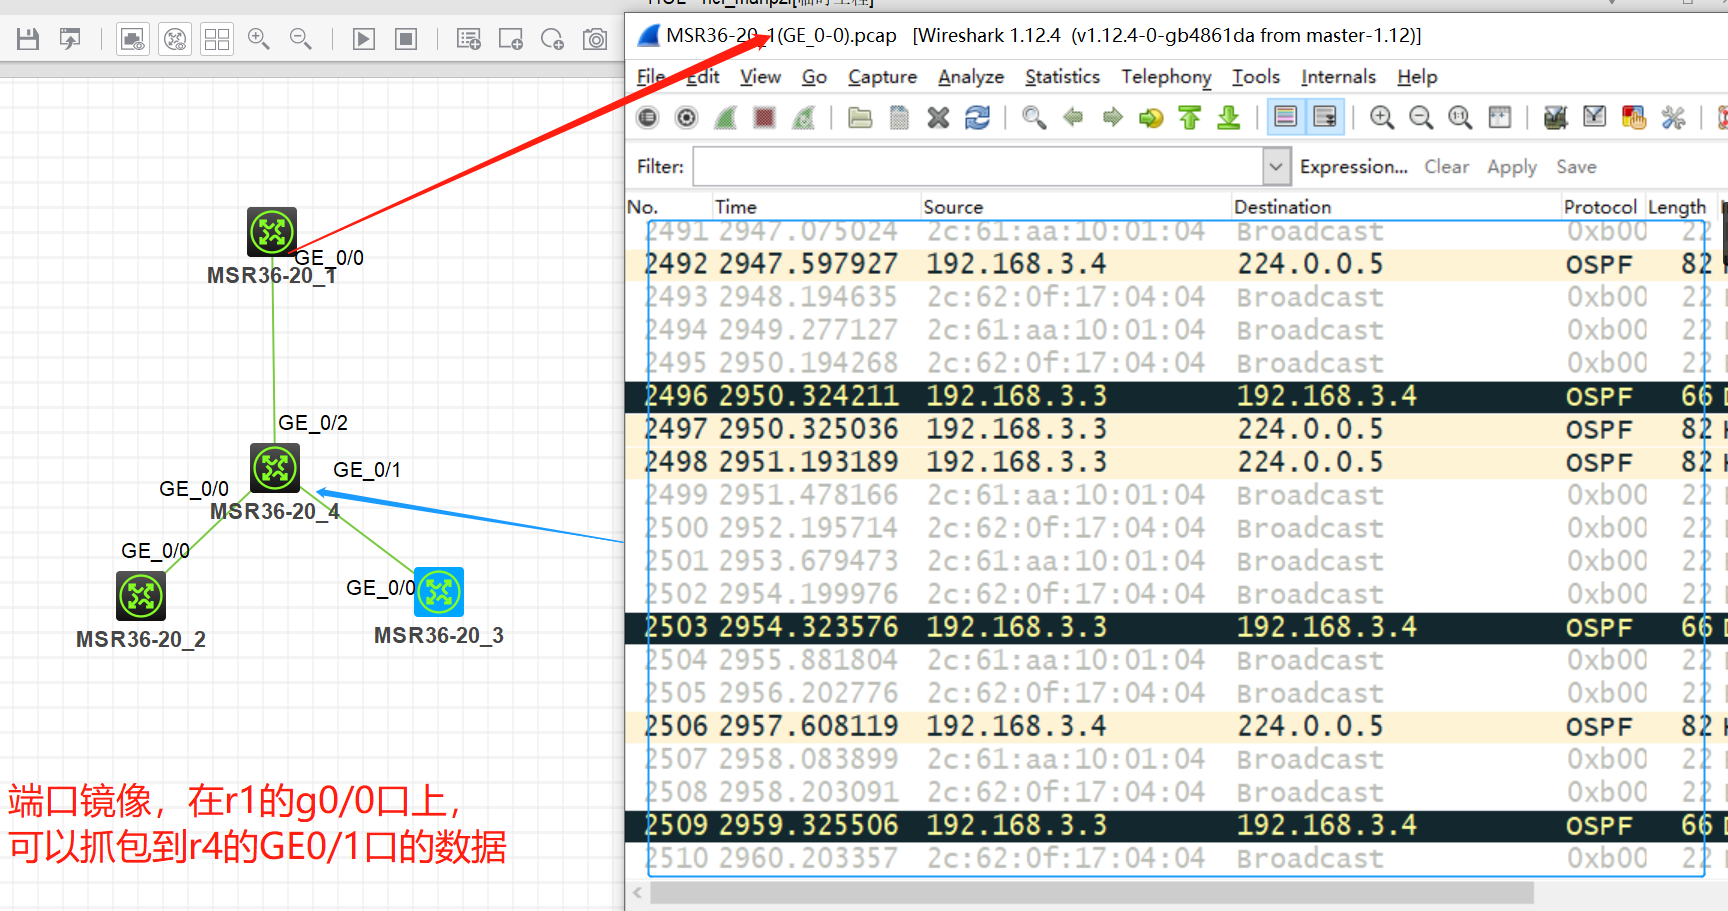This screenshot has height=911, width=1728.
Task: Click the go to last packet icon
Action: (1229, 118)
